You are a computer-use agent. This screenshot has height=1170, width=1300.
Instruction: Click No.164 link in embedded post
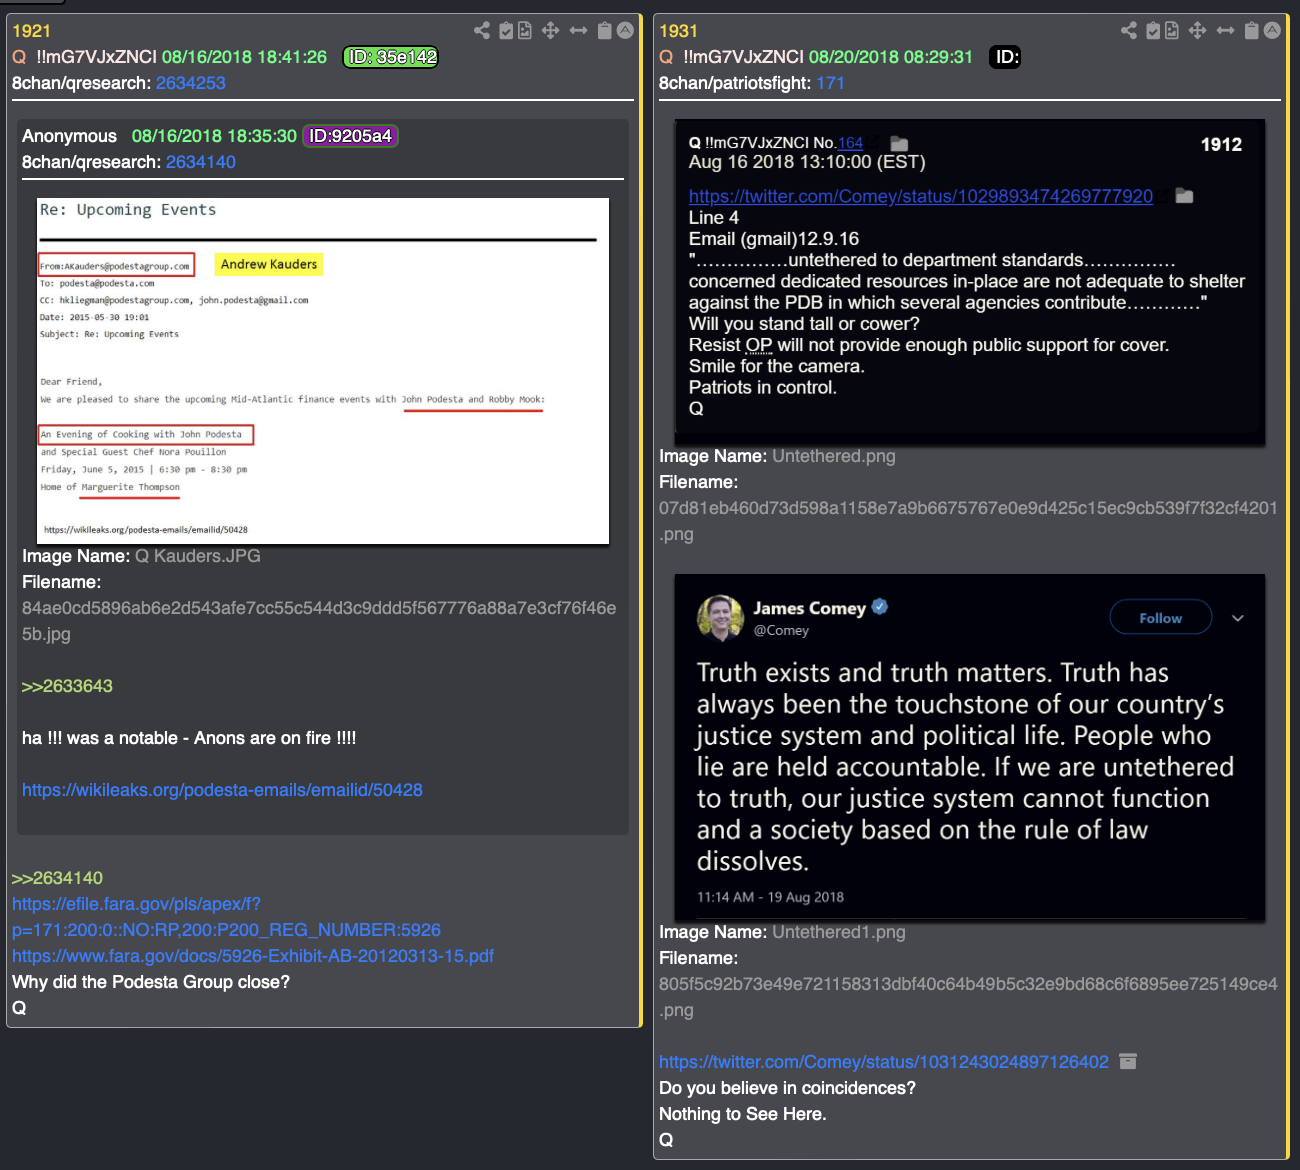tap(851, 143)
